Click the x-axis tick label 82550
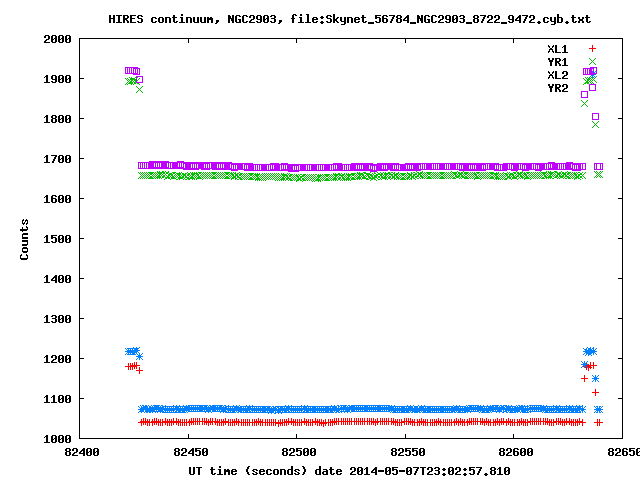 [408, 452]
